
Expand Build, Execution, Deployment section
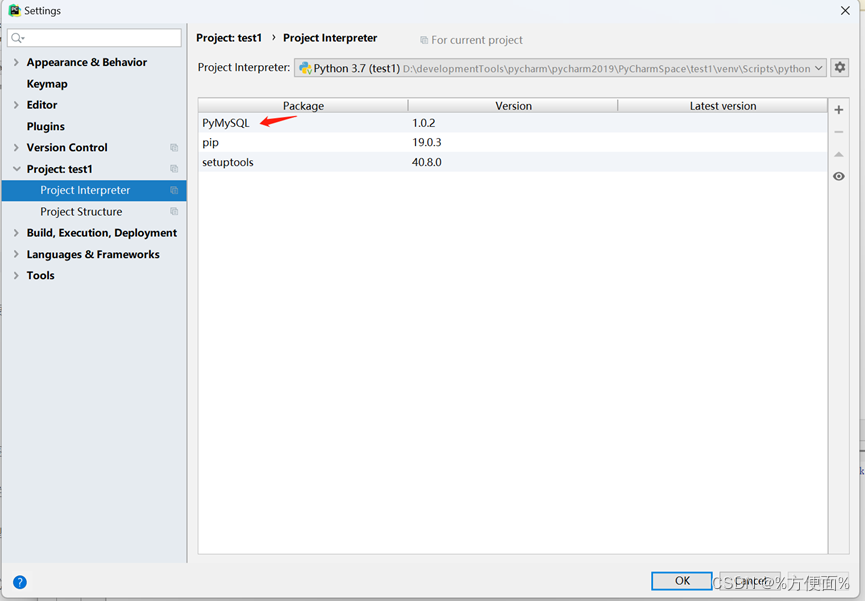coord(16,233)
